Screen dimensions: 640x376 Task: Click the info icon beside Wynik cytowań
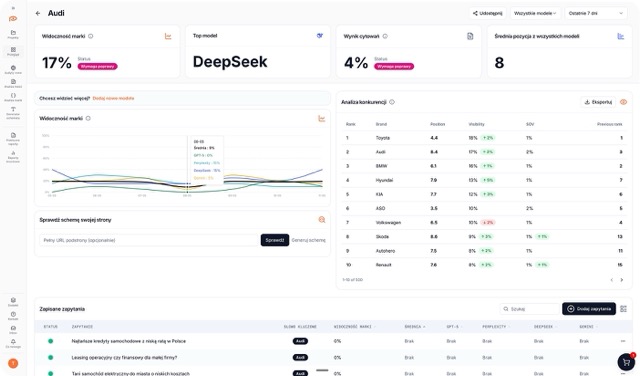coord(385,36)
